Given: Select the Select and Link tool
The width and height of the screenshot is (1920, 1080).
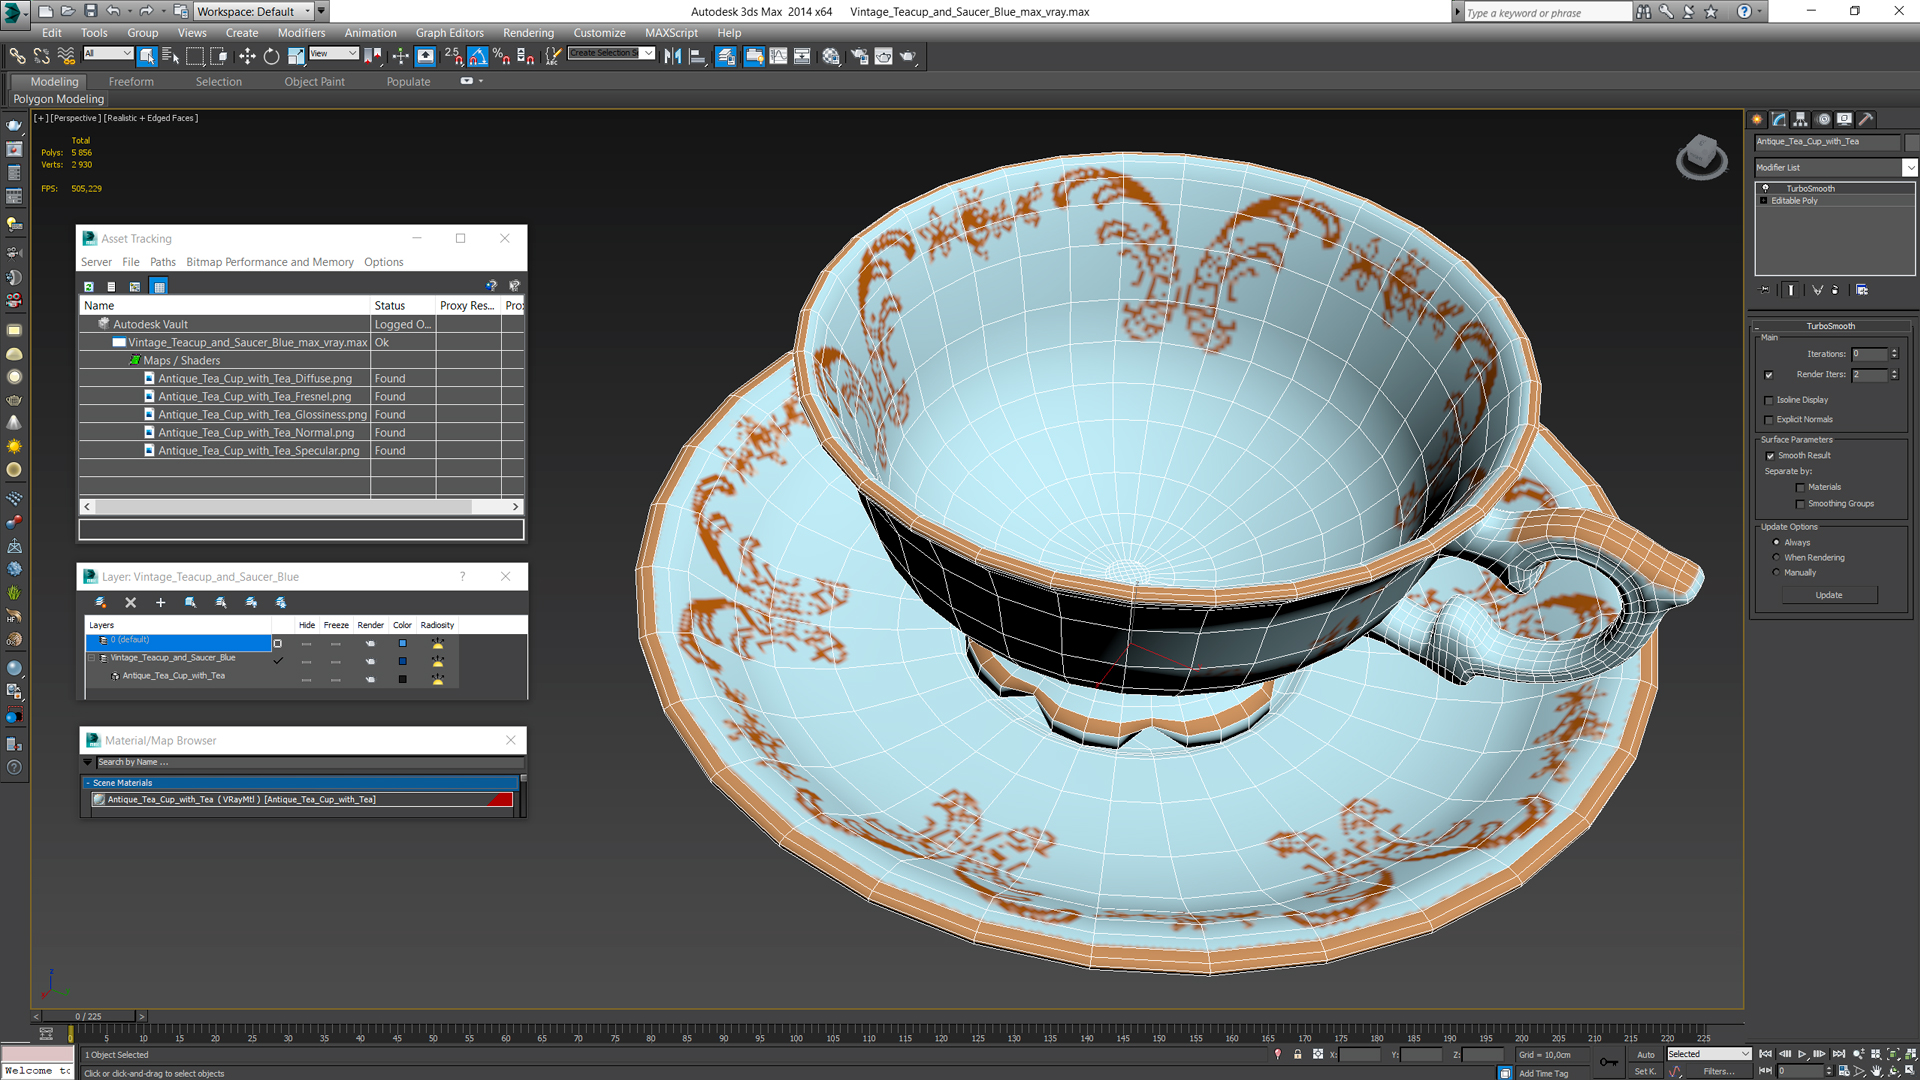Looking at the screenshot, I should 17,56.
